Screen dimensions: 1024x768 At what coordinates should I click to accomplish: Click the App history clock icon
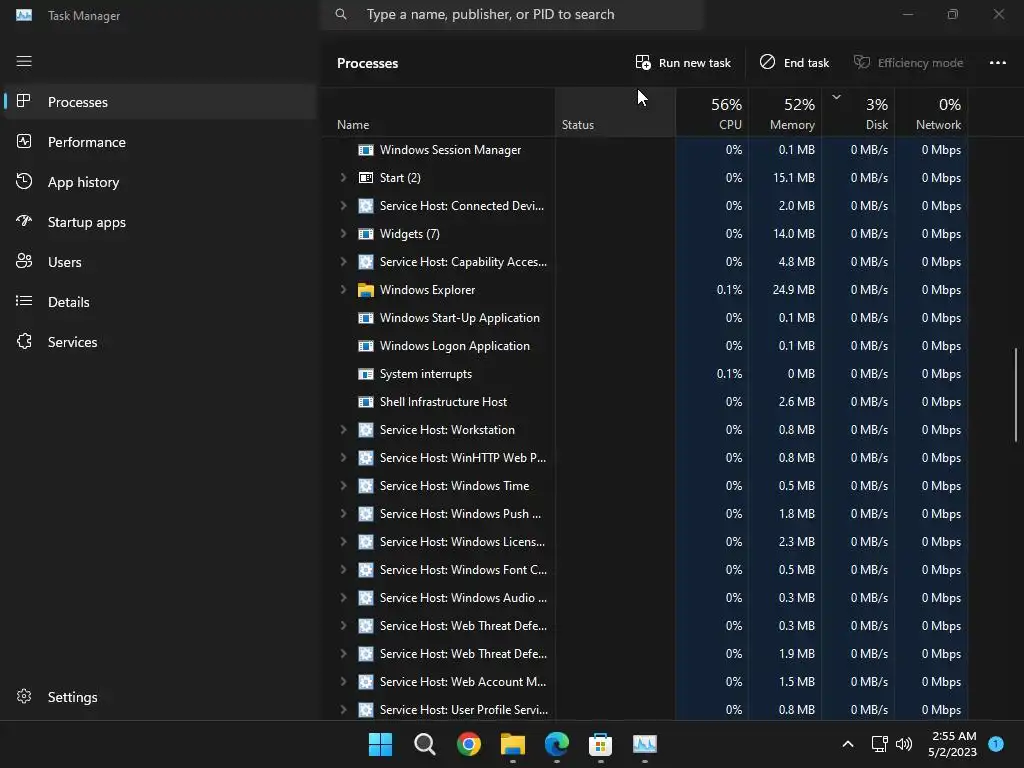click(24, 182)
